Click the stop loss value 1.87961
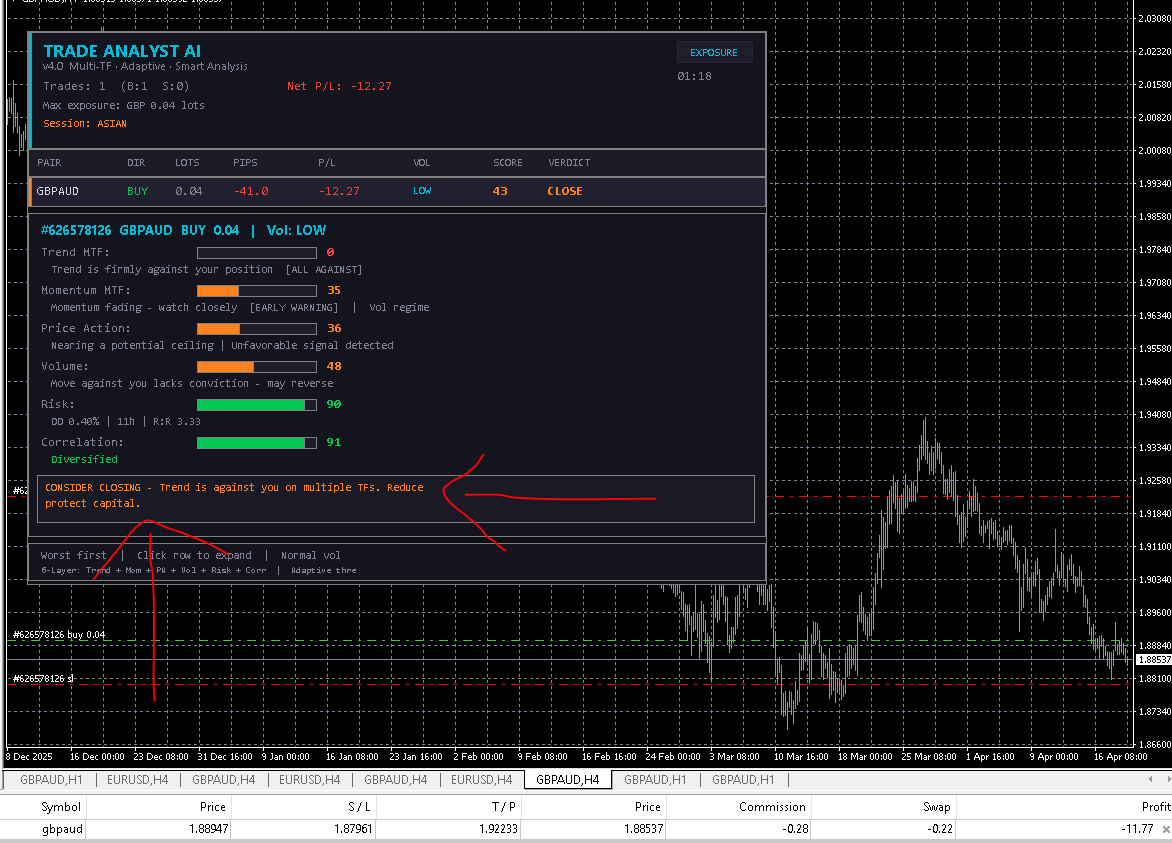 coord(353,829)
